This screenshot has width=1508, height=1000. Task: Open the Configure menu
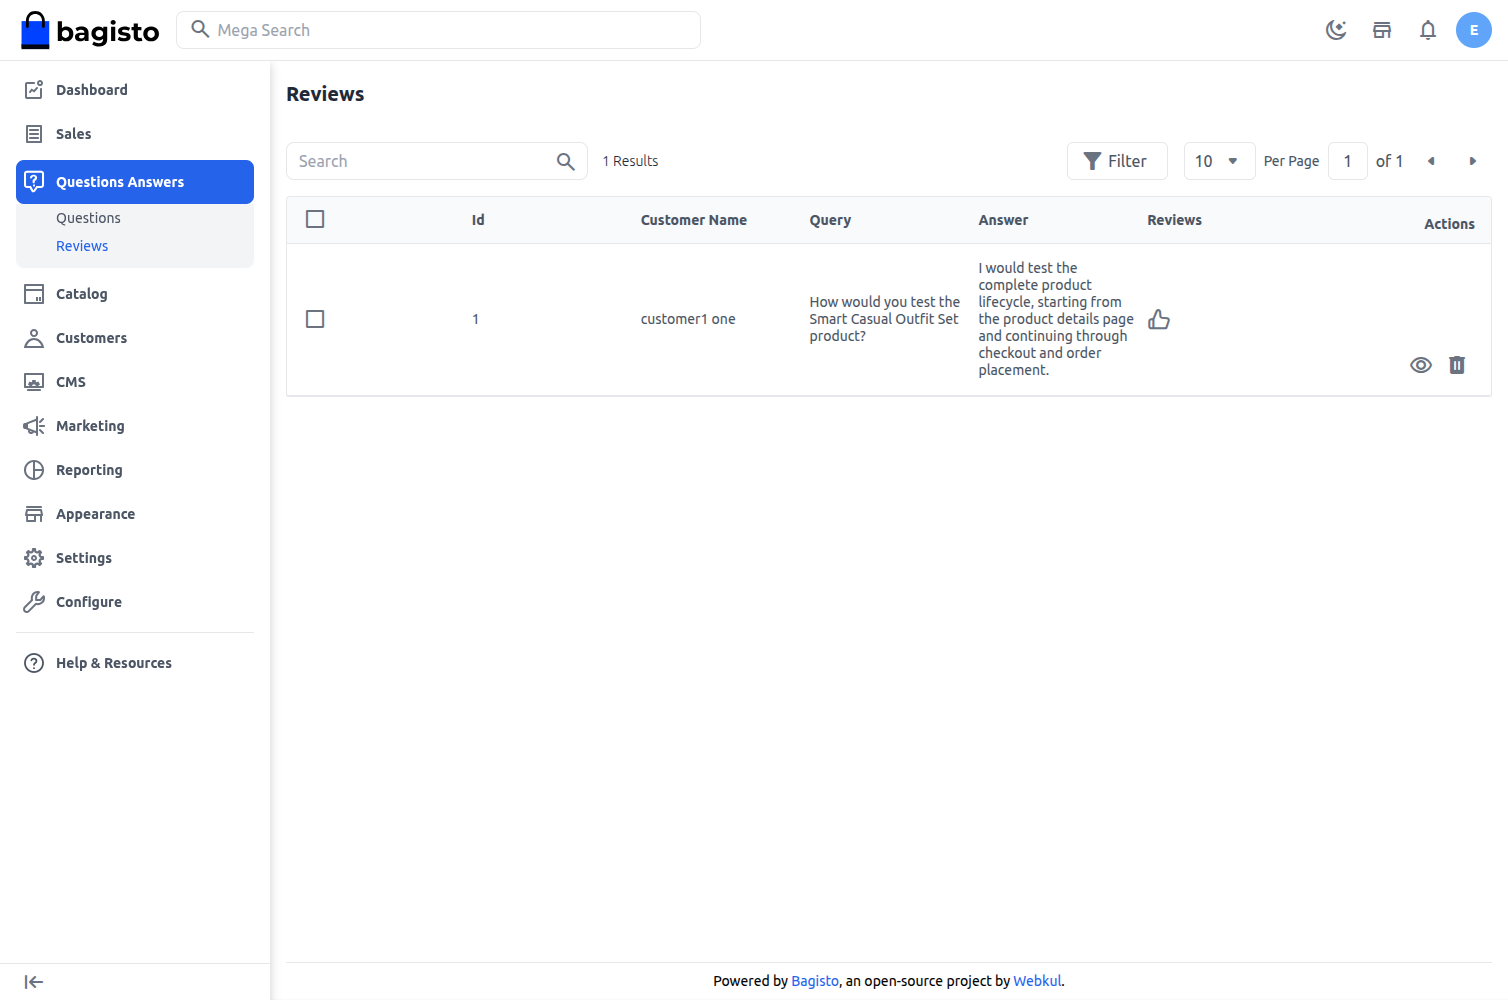pos(135,602)
